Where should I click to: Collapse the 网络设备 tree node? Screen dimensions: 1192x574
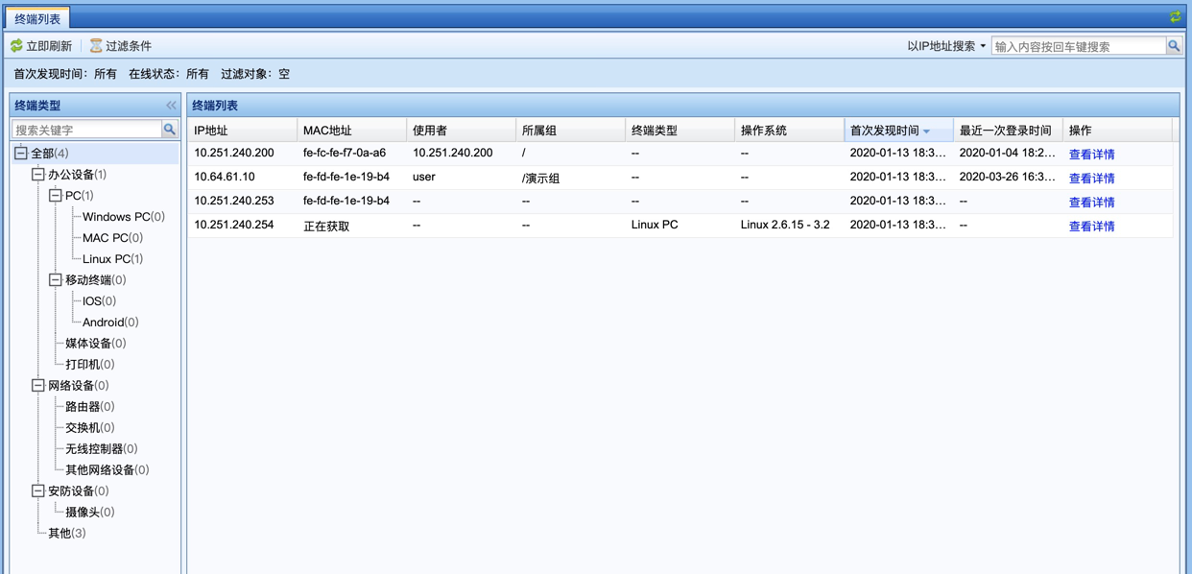point(38,385)
